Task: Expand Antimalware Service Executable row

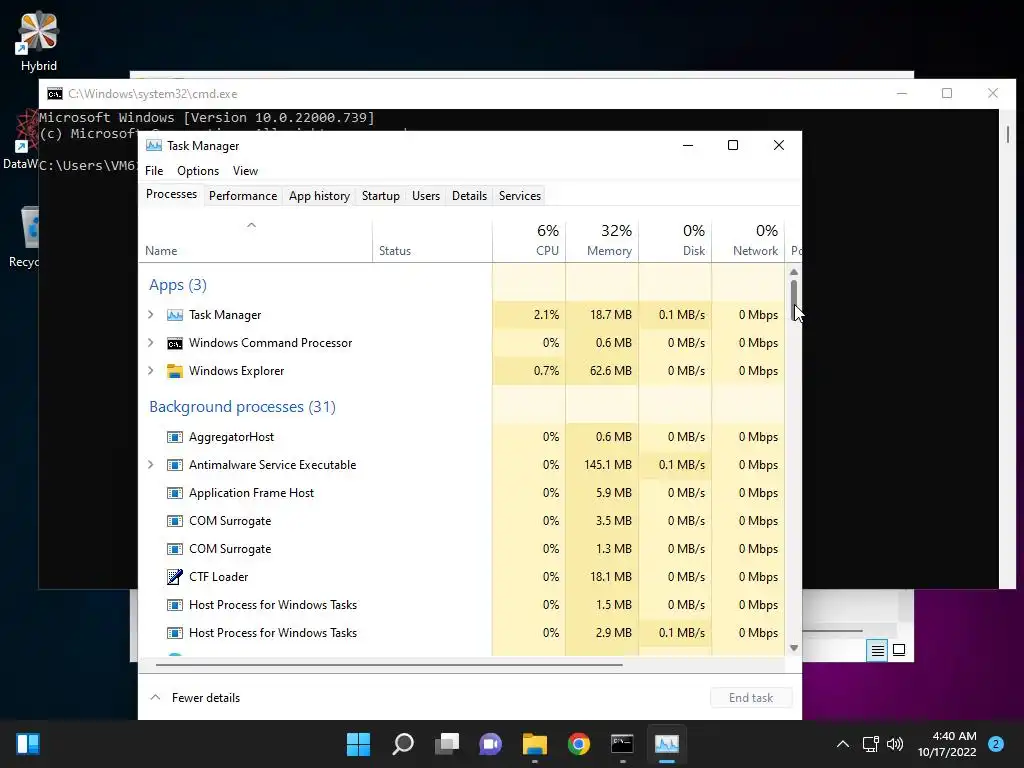Action: (x=151, y=465)
